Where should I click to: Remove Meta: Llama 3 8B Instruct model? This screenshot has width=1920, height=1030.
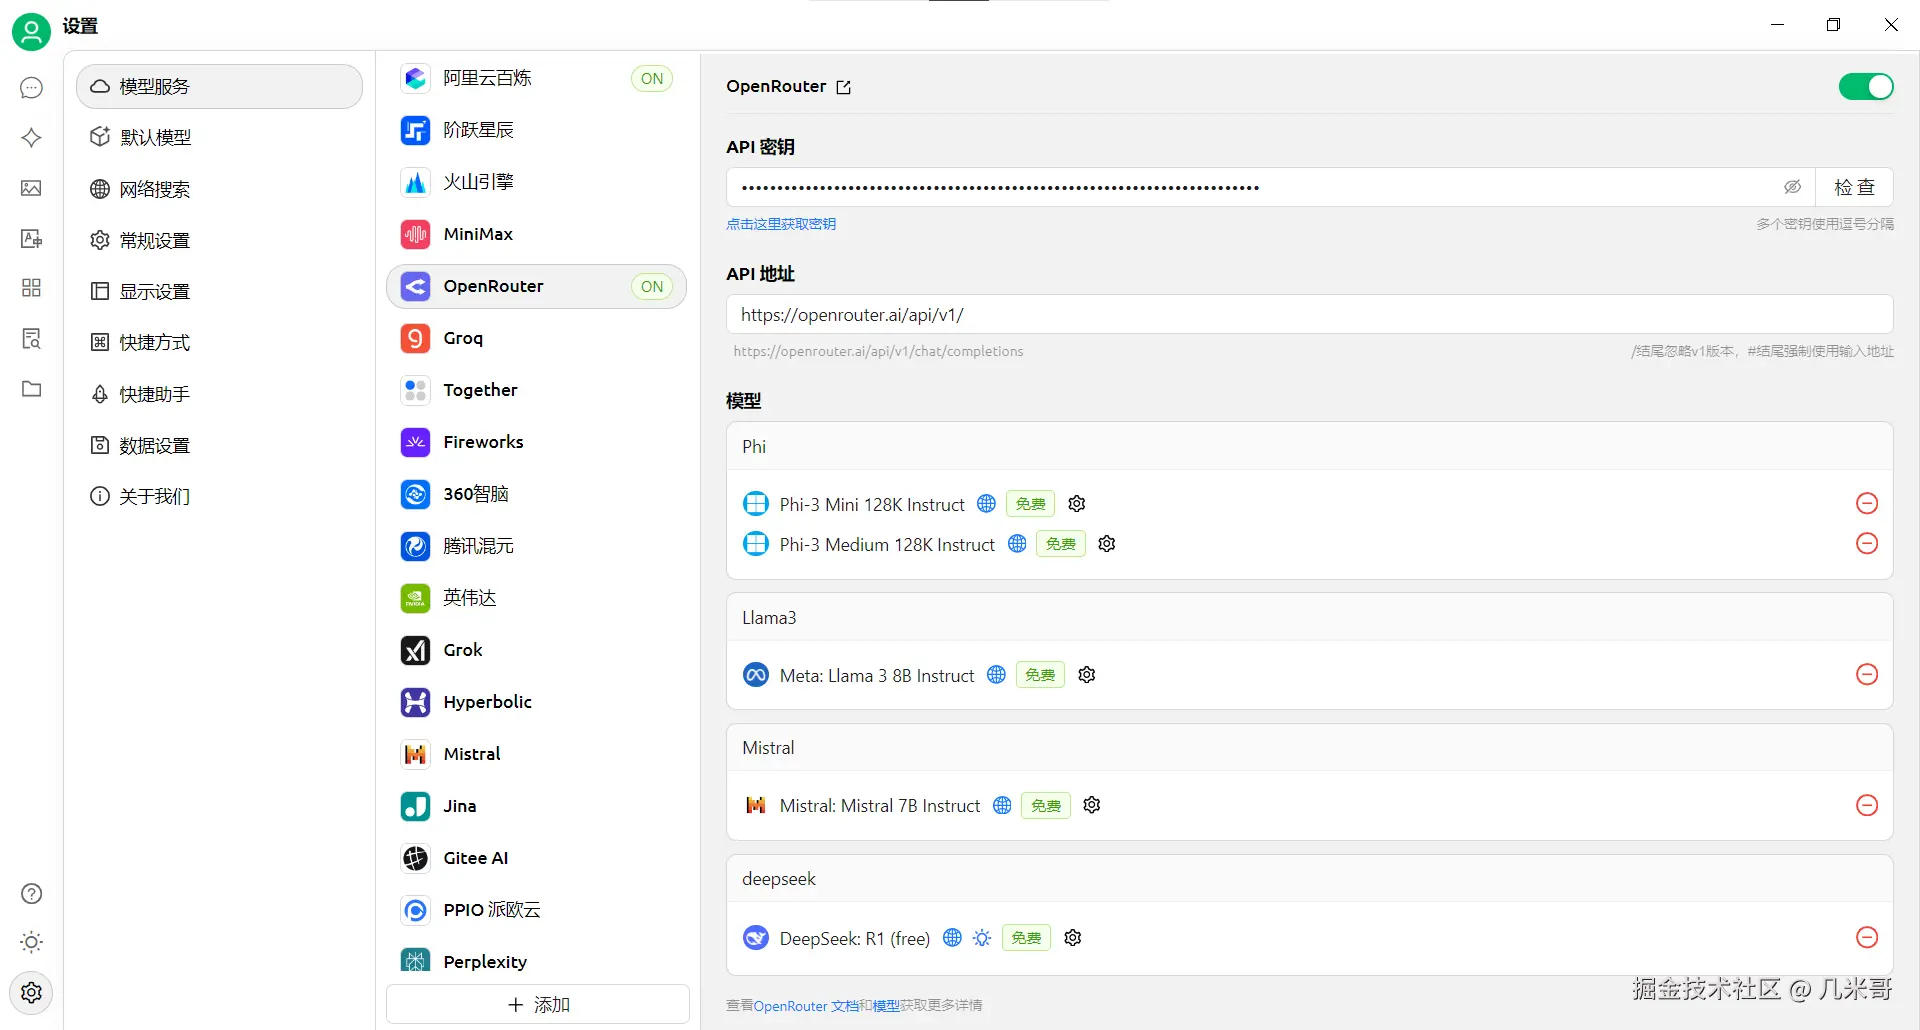tap(1867, 674)
